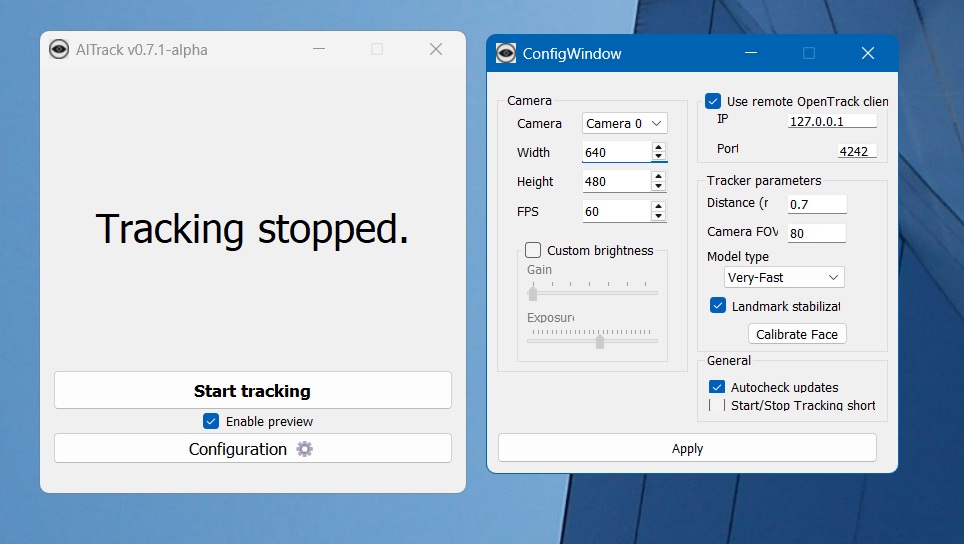Increase FPS with the up arrow
This screenshot has height=544, width=964.
(658, 207)
